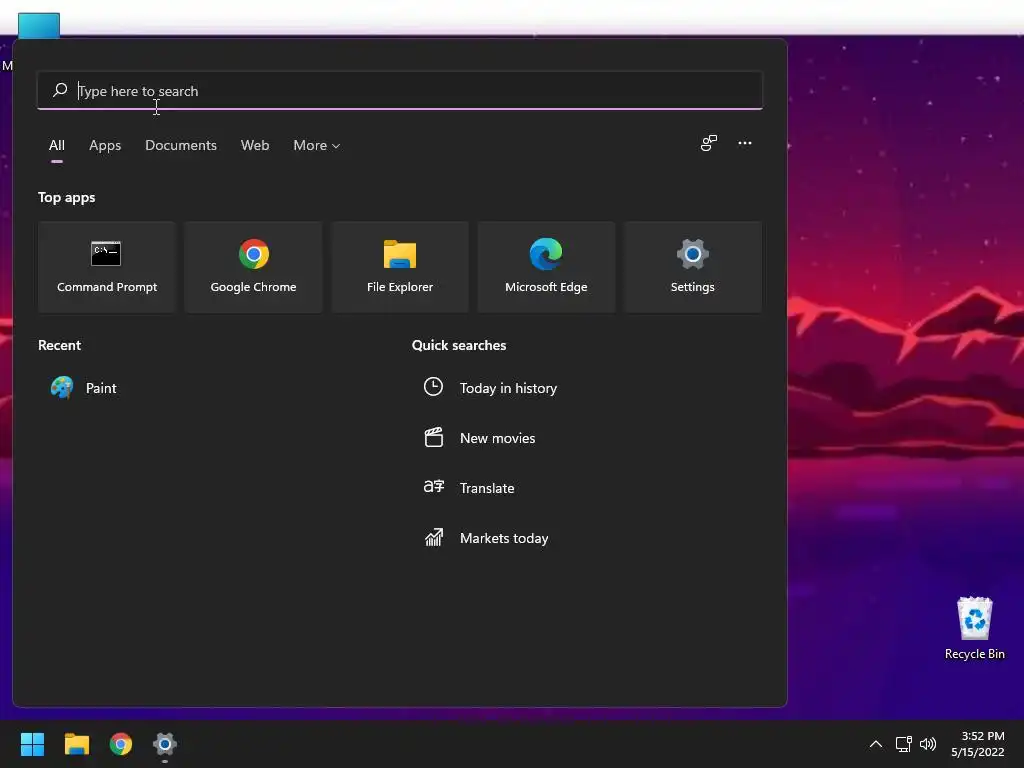The width and height of the screenshot is (1024, 768).
Task: Expand the More dropdown filter
Action: coord(317,145)
